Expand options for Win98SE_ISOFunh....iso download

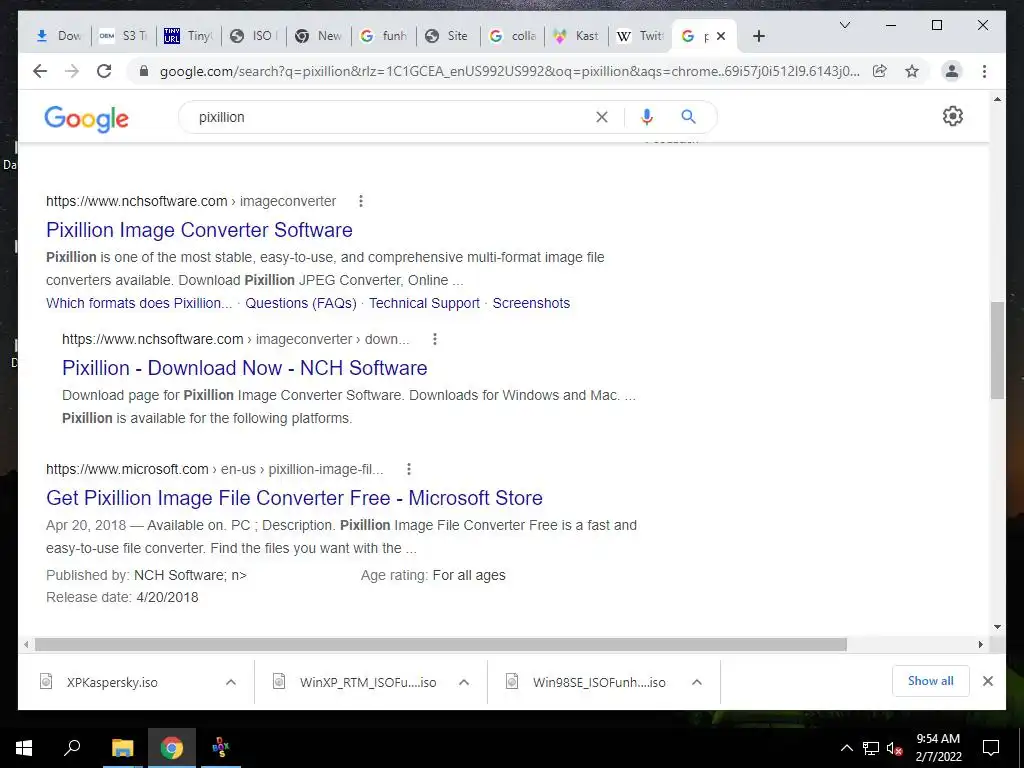coord(697,682)
